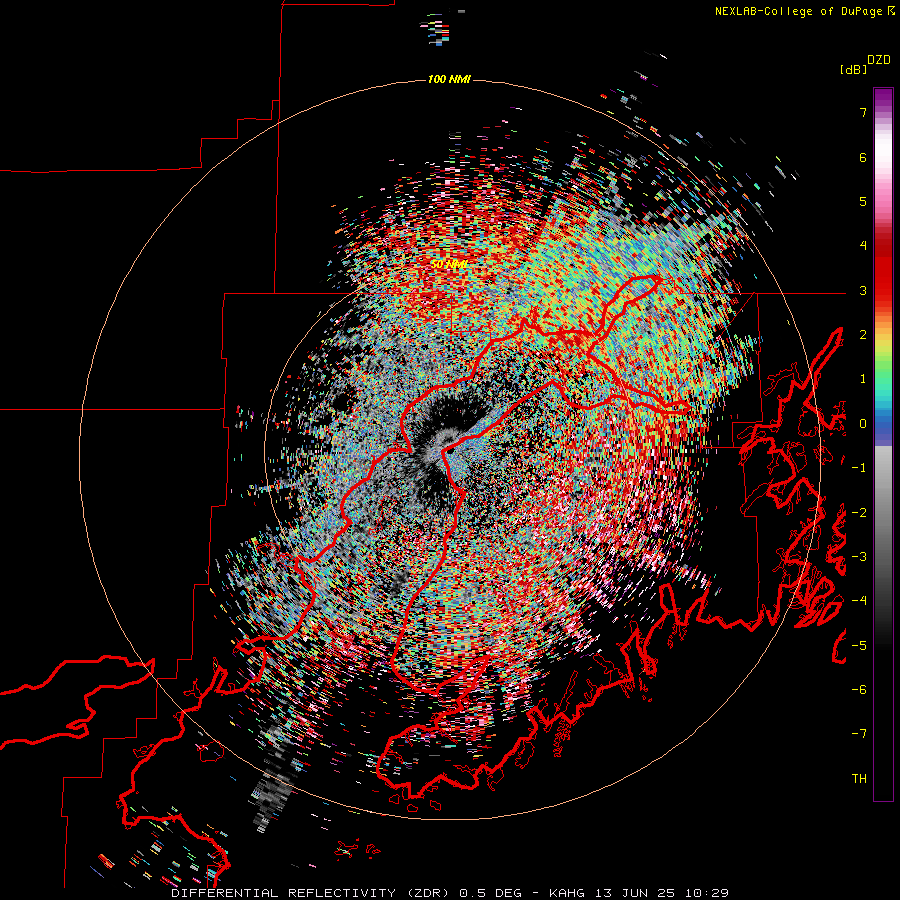The height and width of the screenshot is (900, 900).
Task: Click the radar site center point
Action: (451, 451)
